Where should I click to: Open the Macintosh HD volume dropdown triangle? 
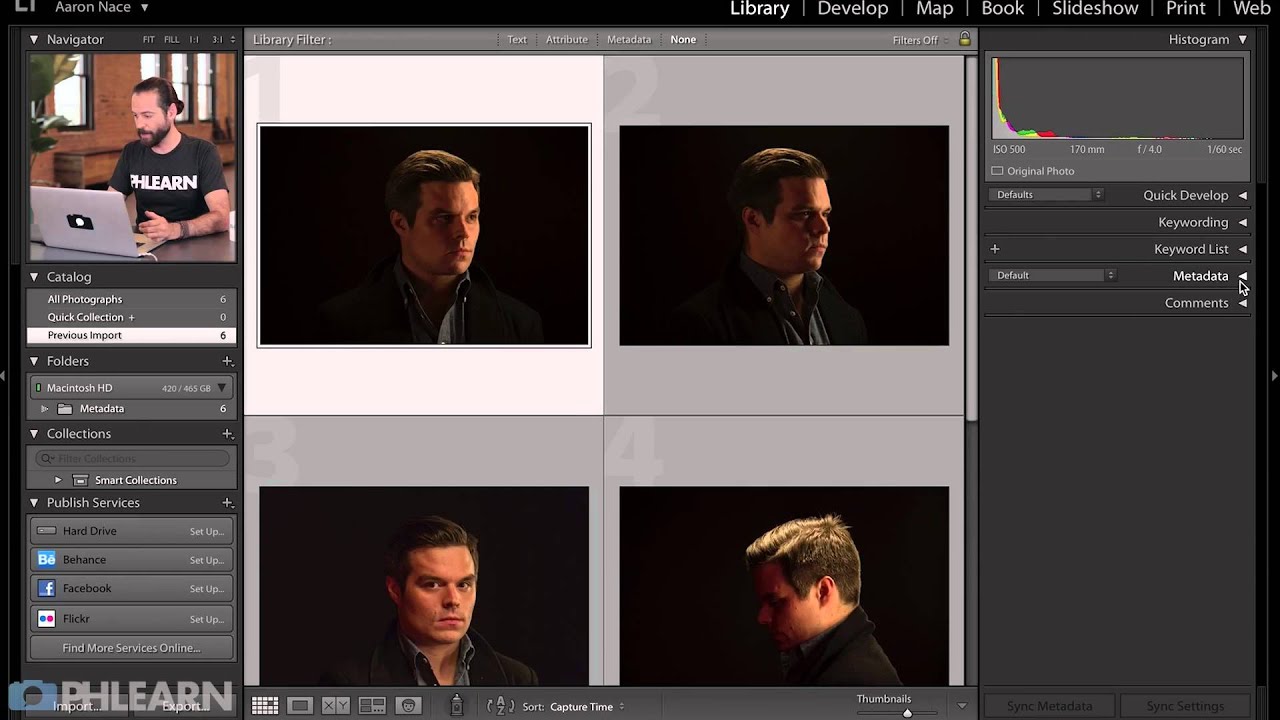[222, 388]
